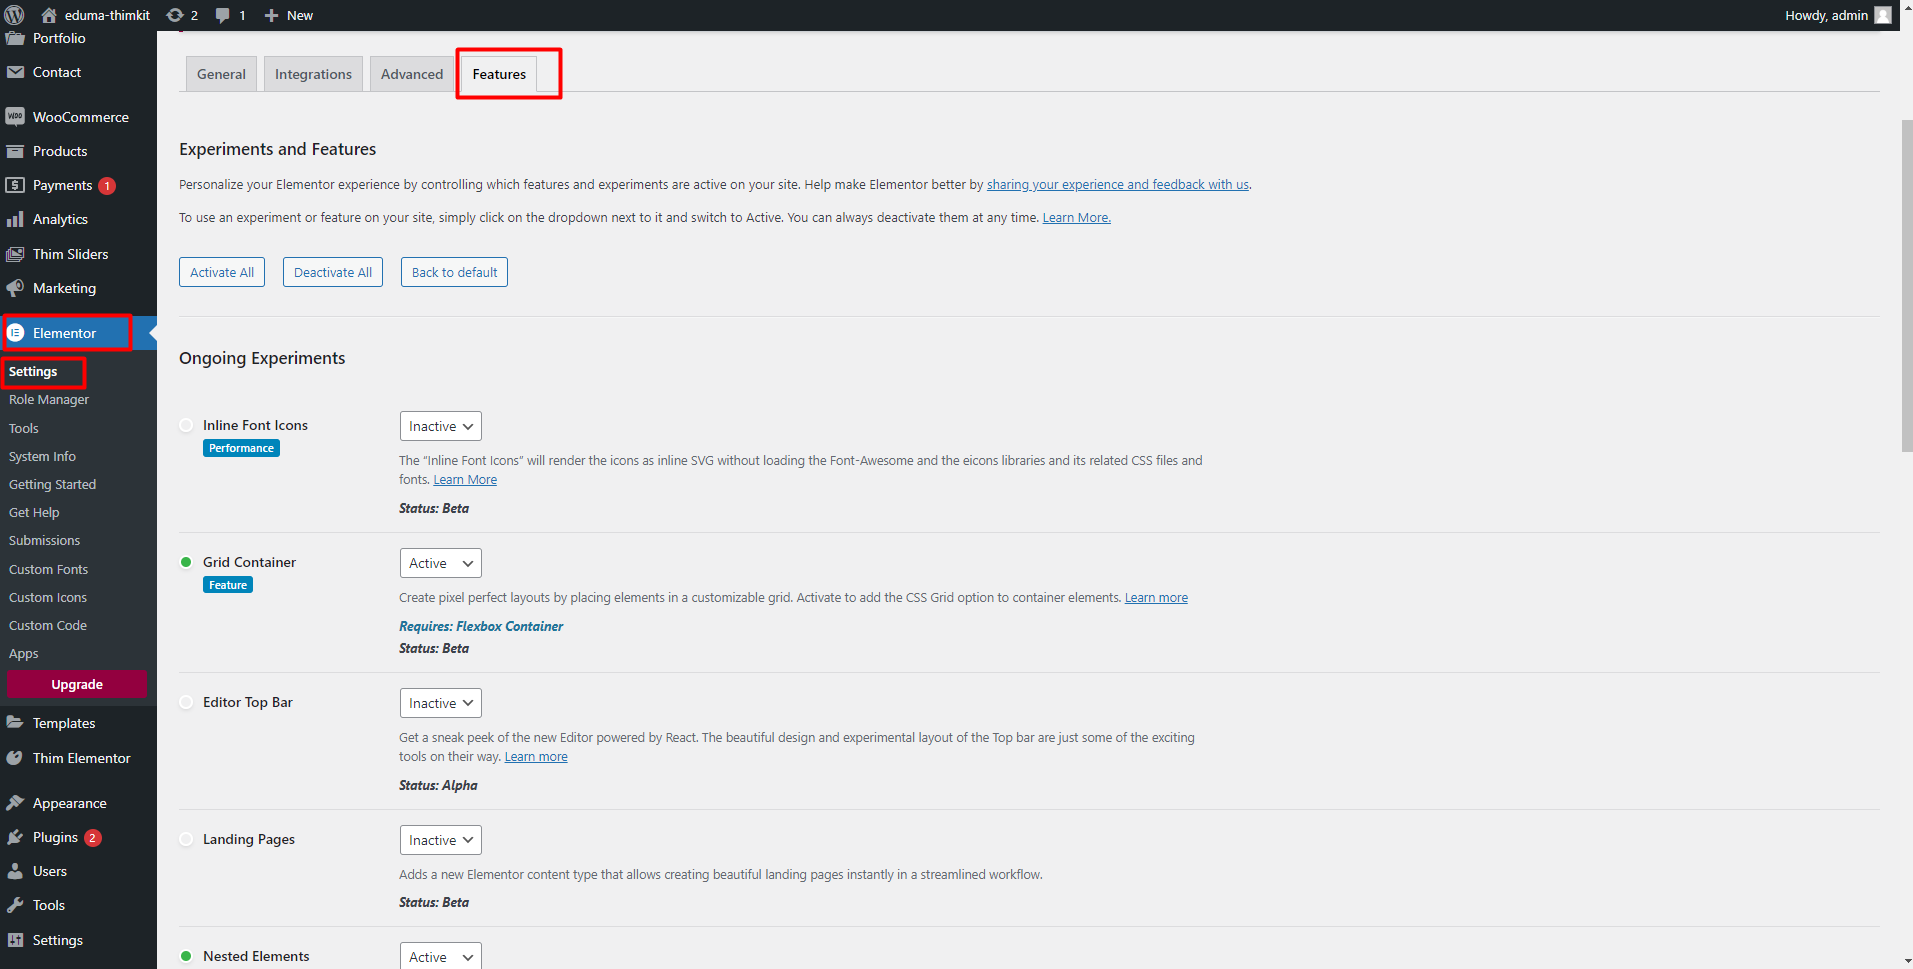Image resolution: width=1913 pixels, height=969 pixels.
Task: Click the Marketing megaphone icon
Action: [x=15, y=288]
